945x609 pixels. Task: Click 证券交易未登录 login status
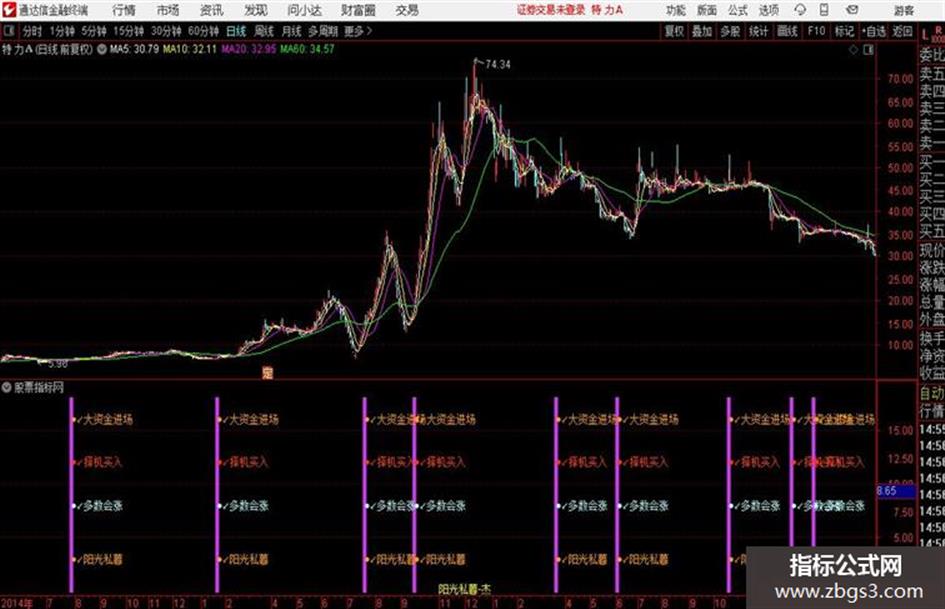pyautogui.click(x=551, y=10)
